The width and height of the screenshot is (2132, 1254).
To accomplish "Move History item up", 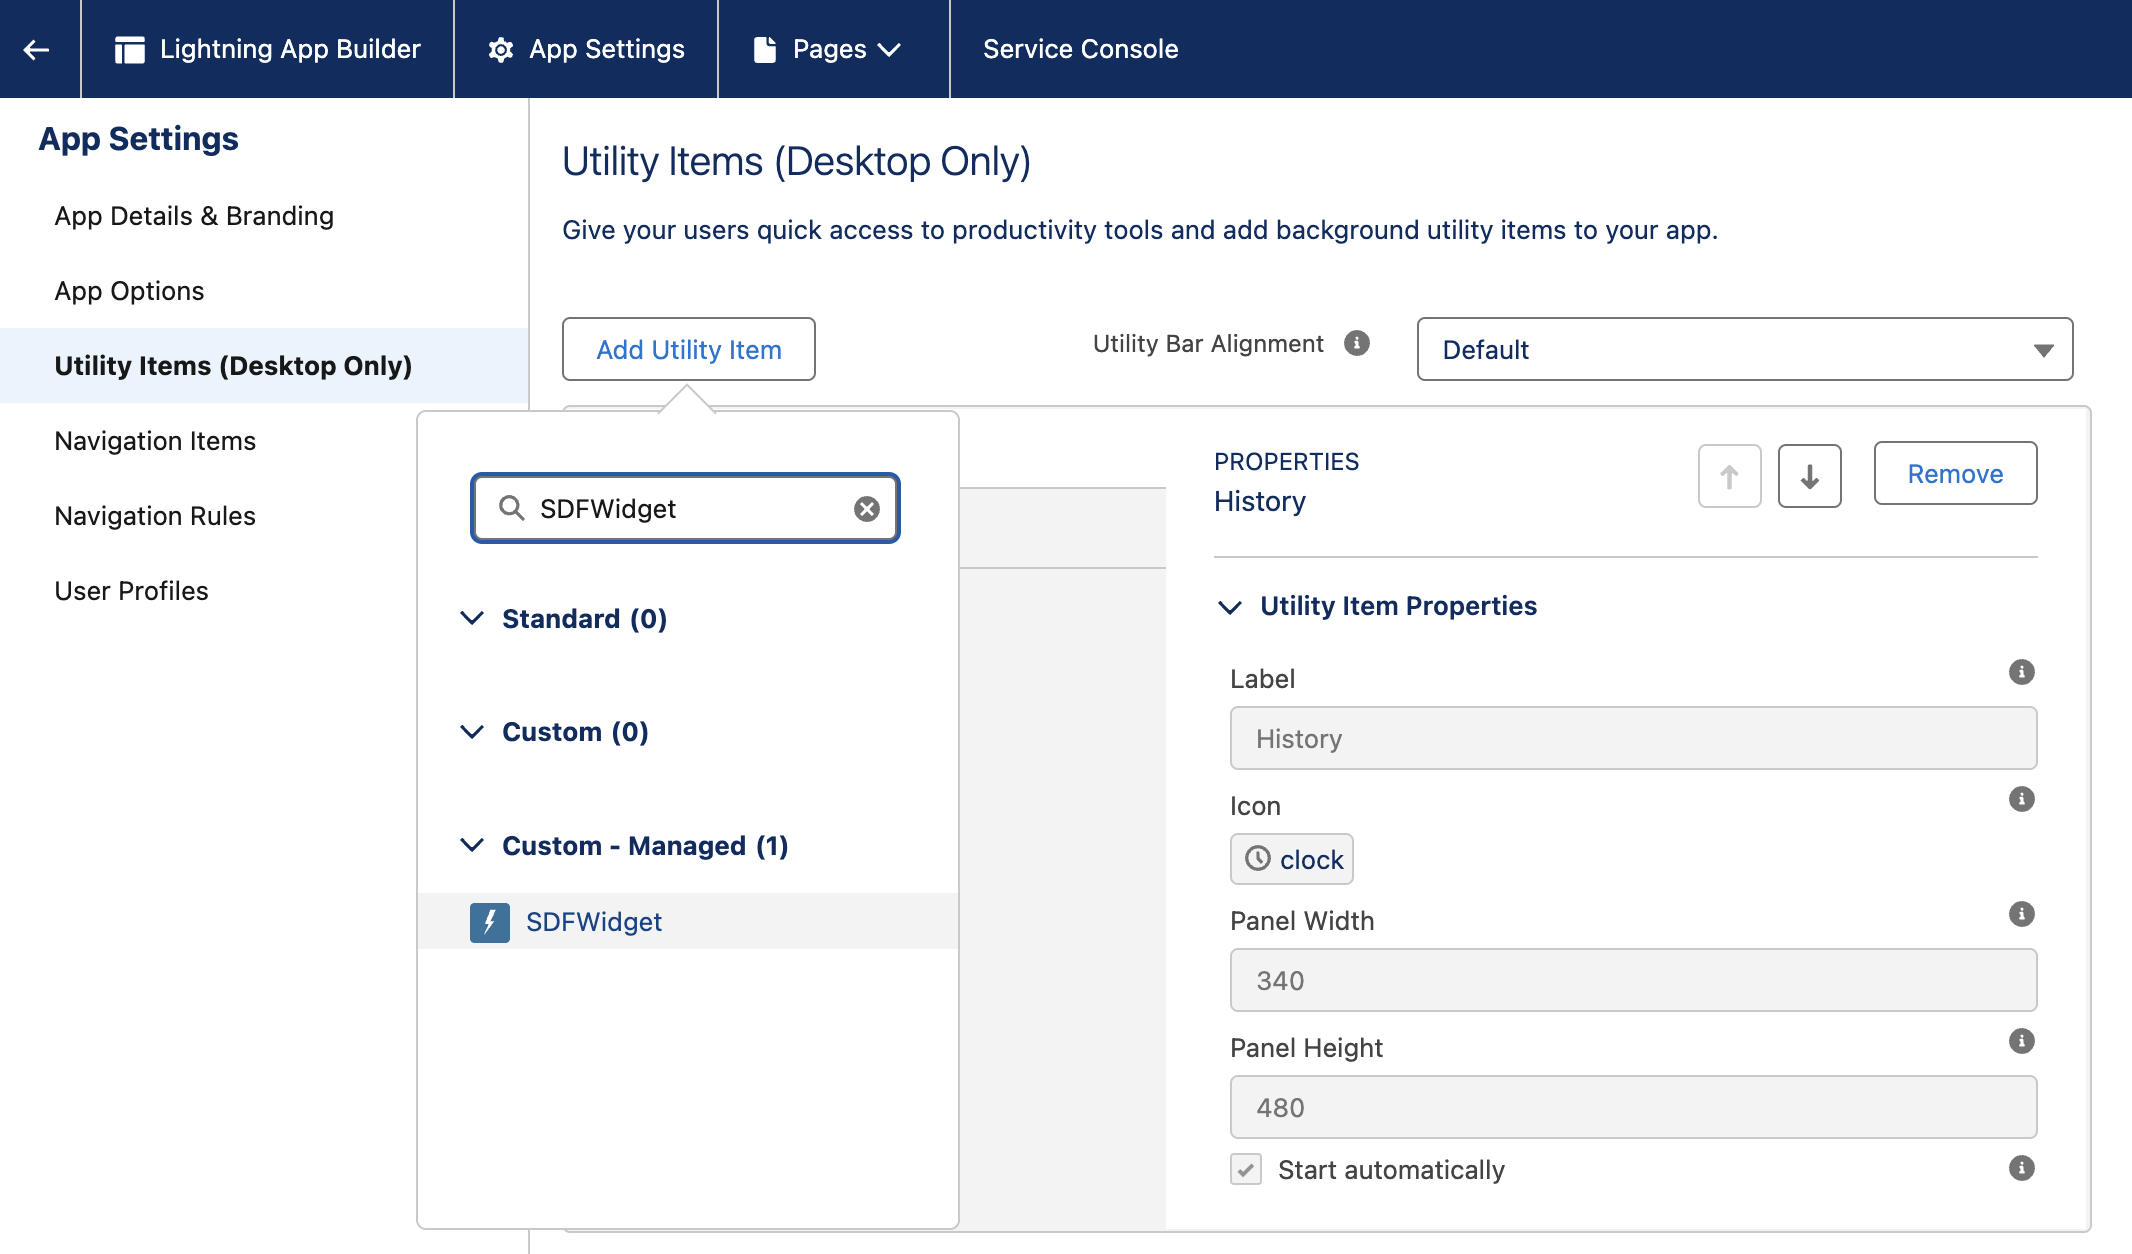I will click(x=1729, y=476).
